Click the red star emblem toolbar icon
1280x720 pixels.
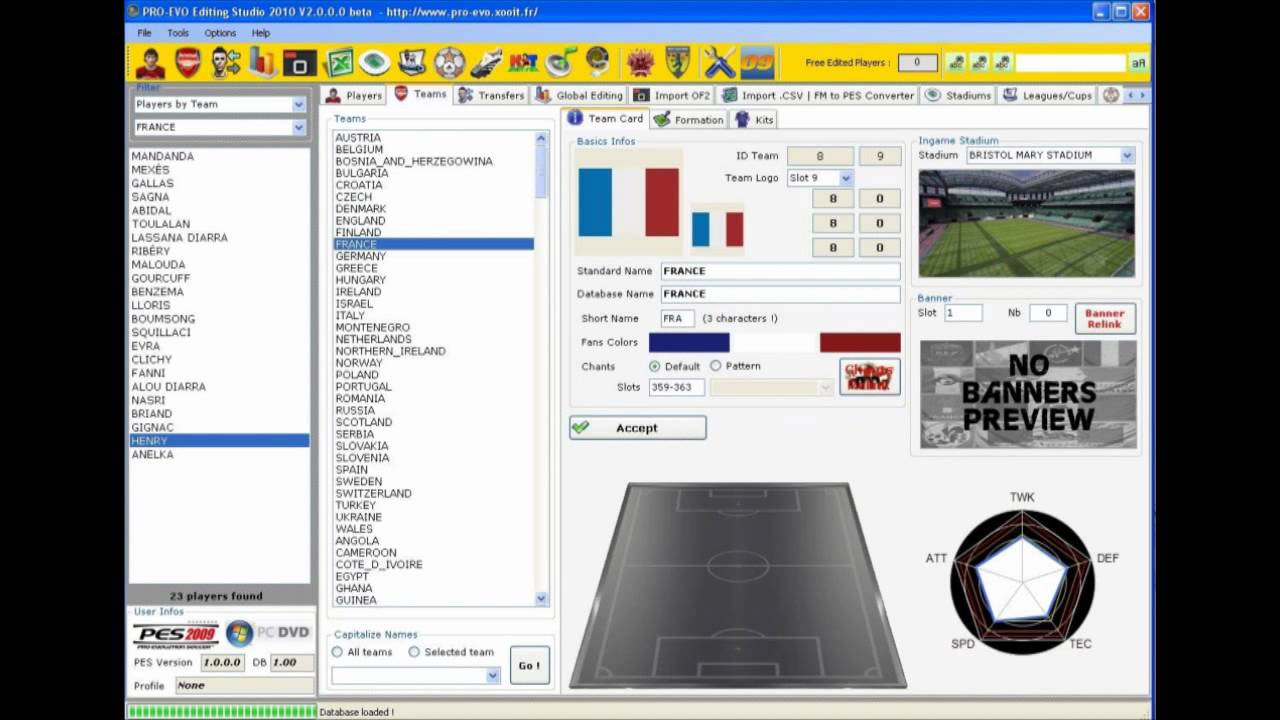(x=640, y=63)
